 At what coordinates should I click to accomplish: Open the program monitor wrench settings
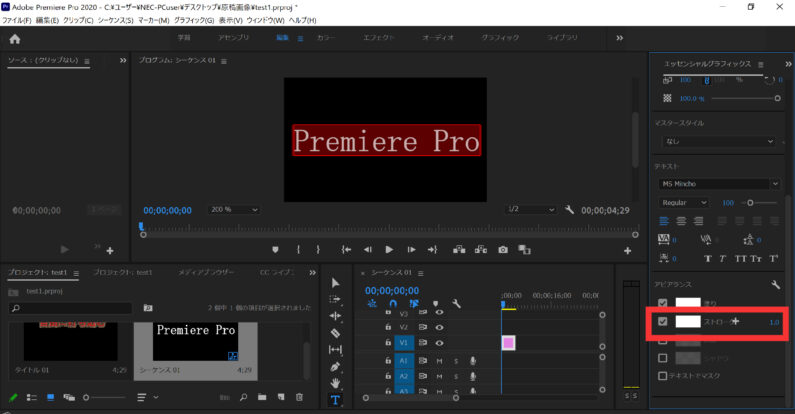tap(569, 210)
